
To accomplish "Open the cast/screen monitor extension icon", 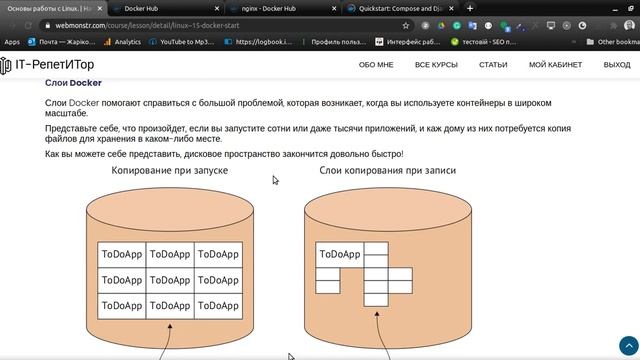I will coord(551,25).
